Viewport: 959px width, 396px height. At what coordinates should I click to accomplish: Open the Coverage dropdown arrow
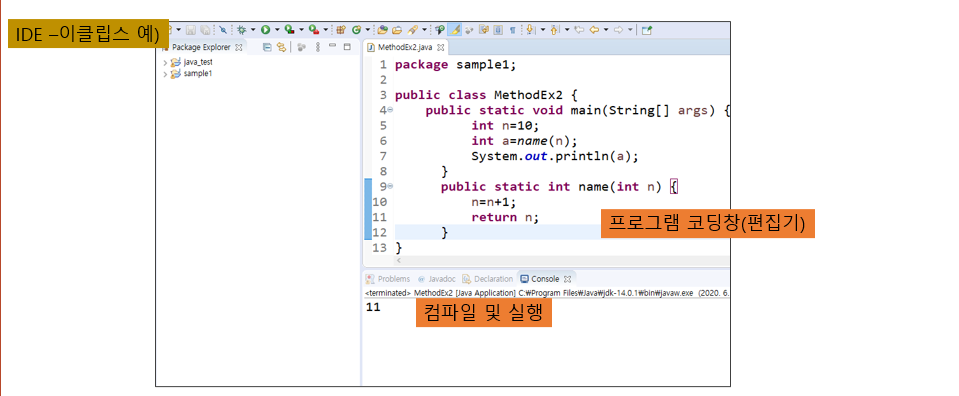point(302,29)
